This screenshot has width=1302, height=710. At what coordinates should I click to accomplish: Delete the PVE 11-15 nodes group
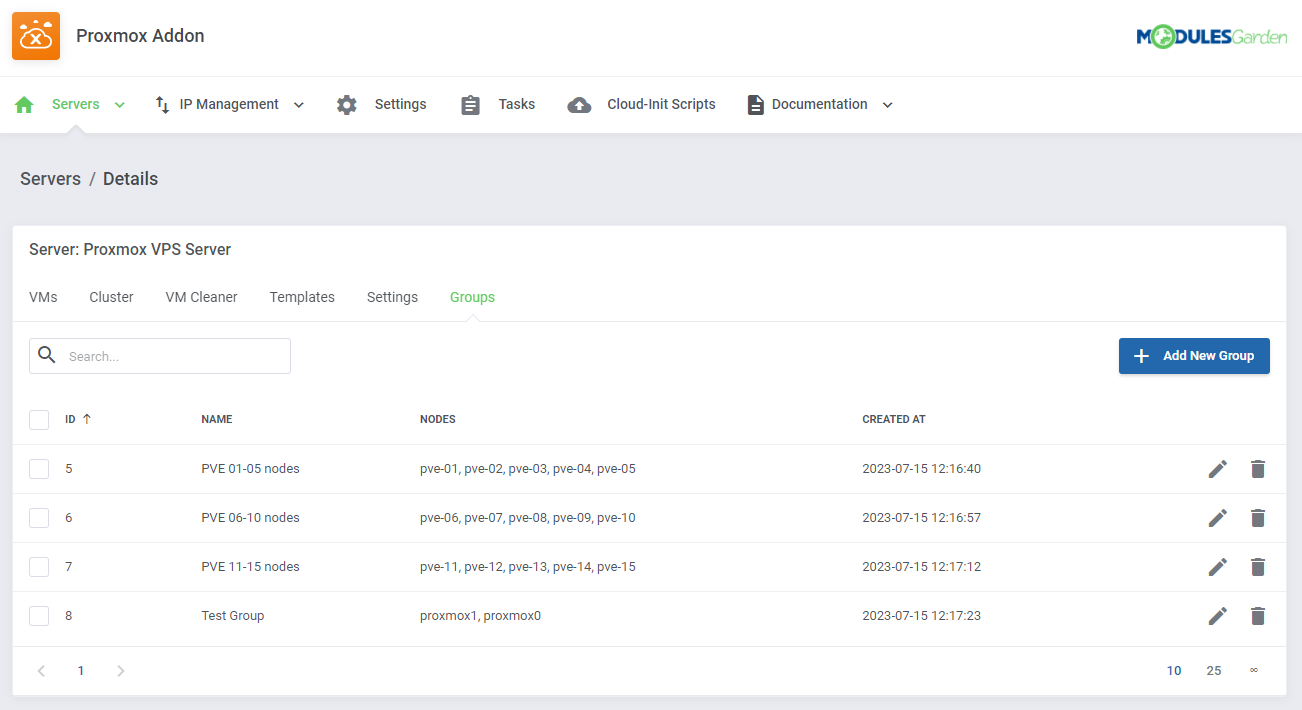tap(1258, 567)
